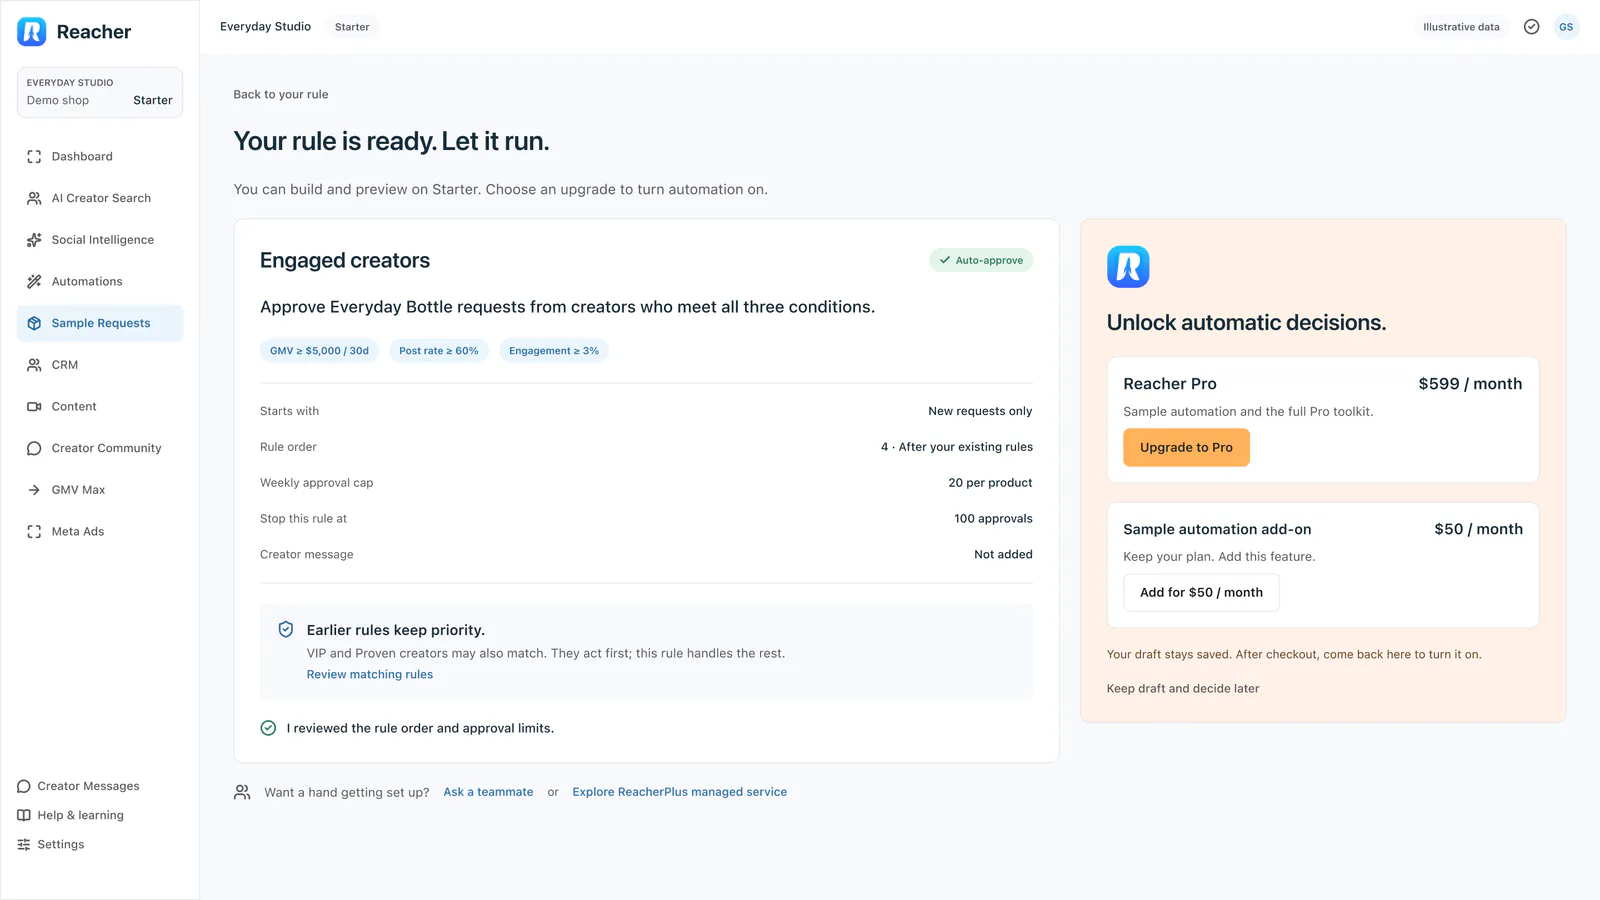Click the Settings sliders icon
The height and width of the screenshot is (900, 1600).
coord(24,844)
